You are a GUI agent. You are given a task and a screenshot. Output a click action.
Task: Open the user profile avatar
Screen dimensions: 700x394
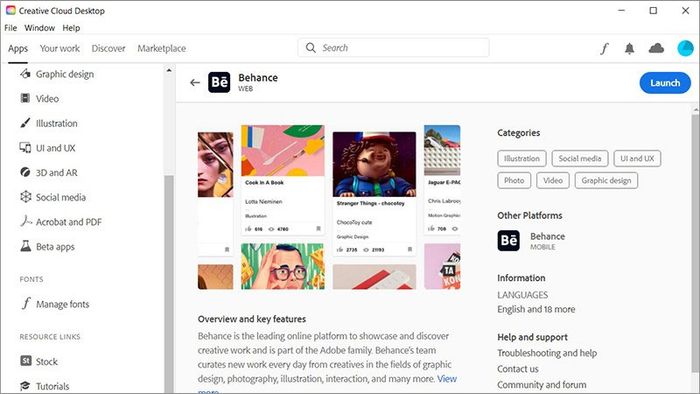point(685,48)
